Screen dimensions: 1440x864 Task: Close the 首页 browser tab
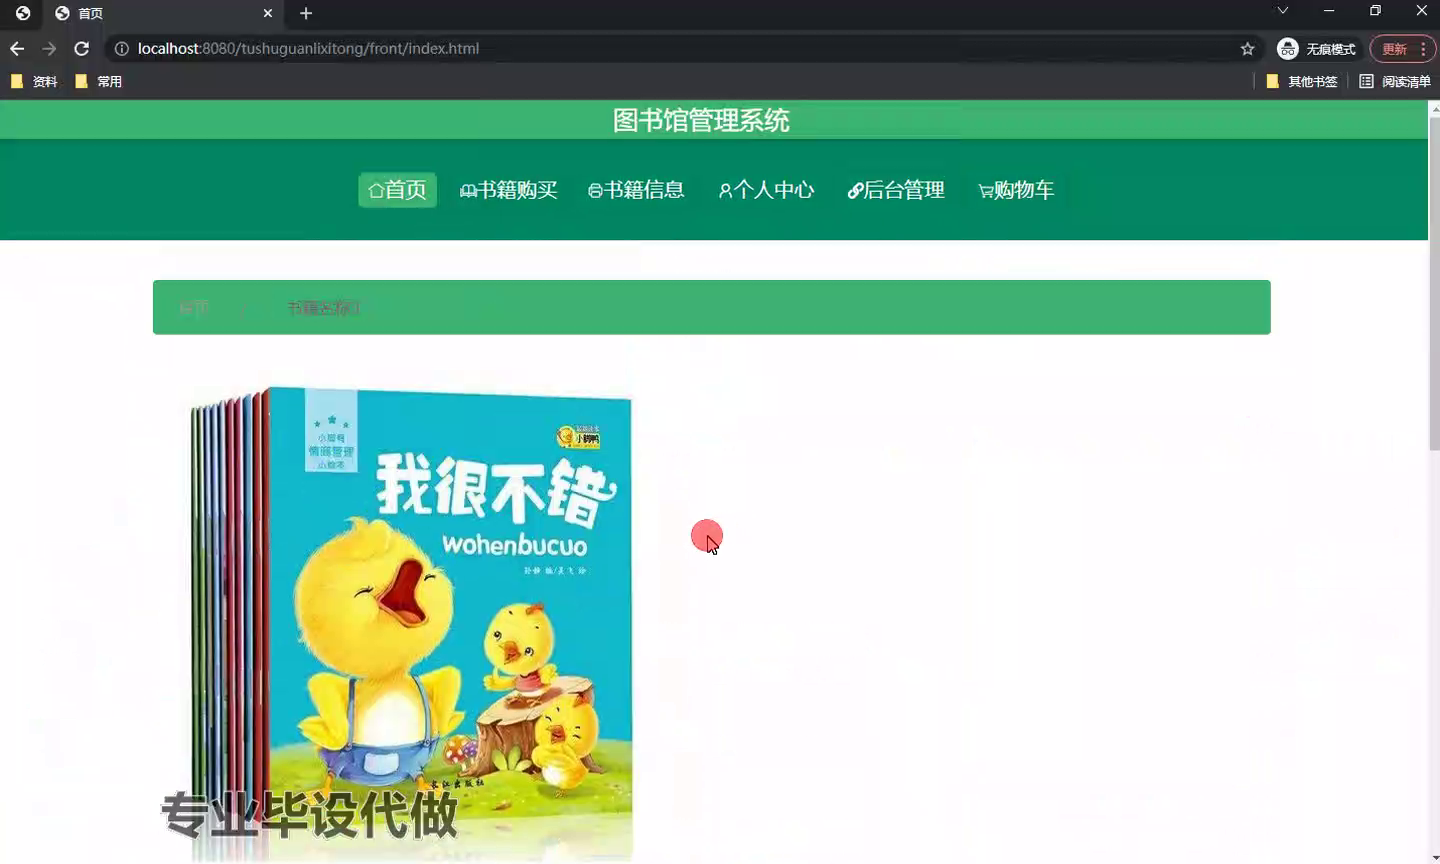coord(268,13)
